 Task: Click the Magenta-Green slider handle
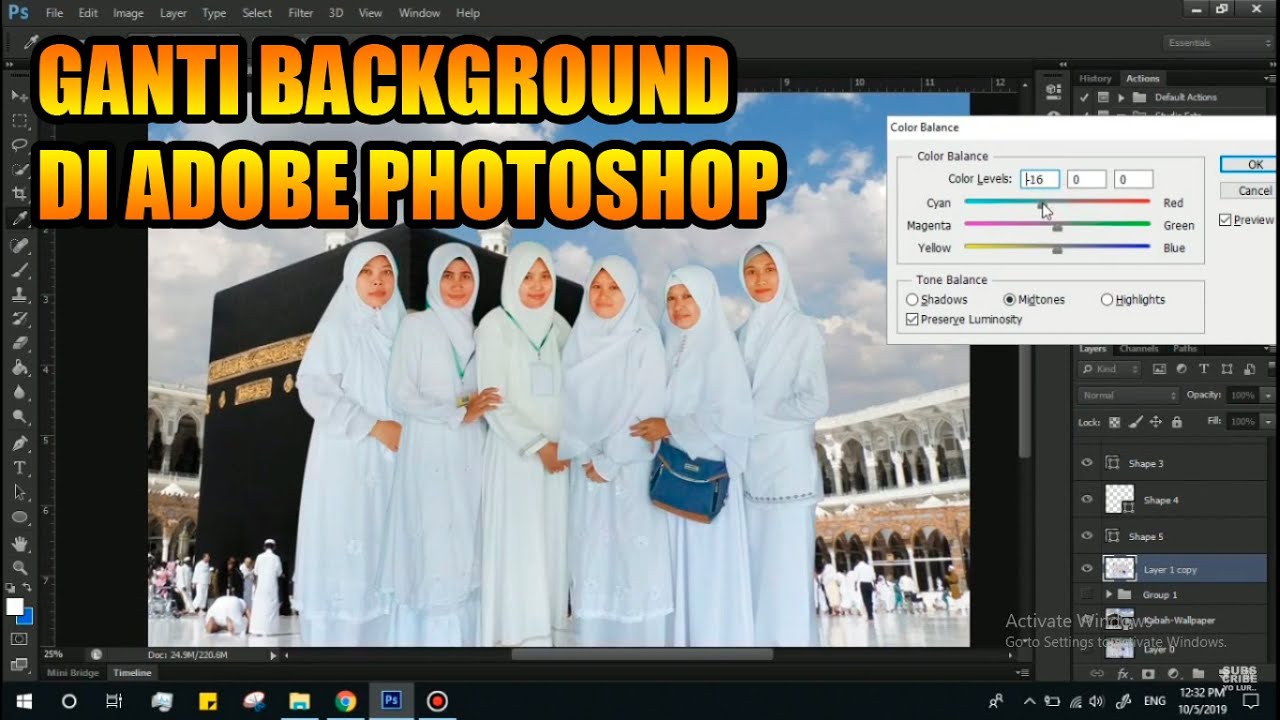click(x=1057, y=229)
